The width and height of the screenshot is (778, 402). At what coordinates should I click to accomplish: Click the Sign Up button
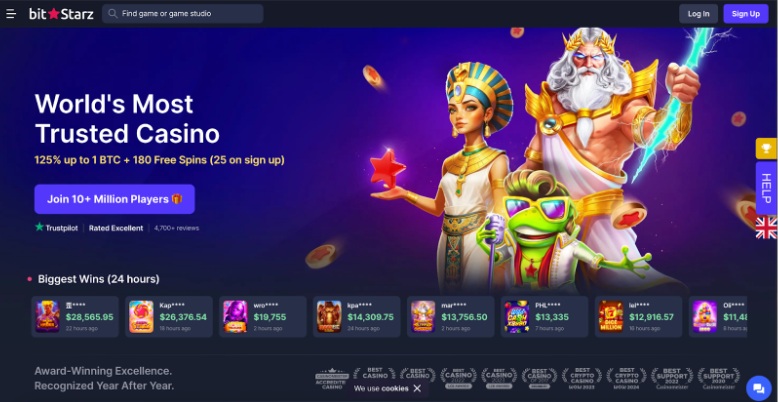pos(745,14)
